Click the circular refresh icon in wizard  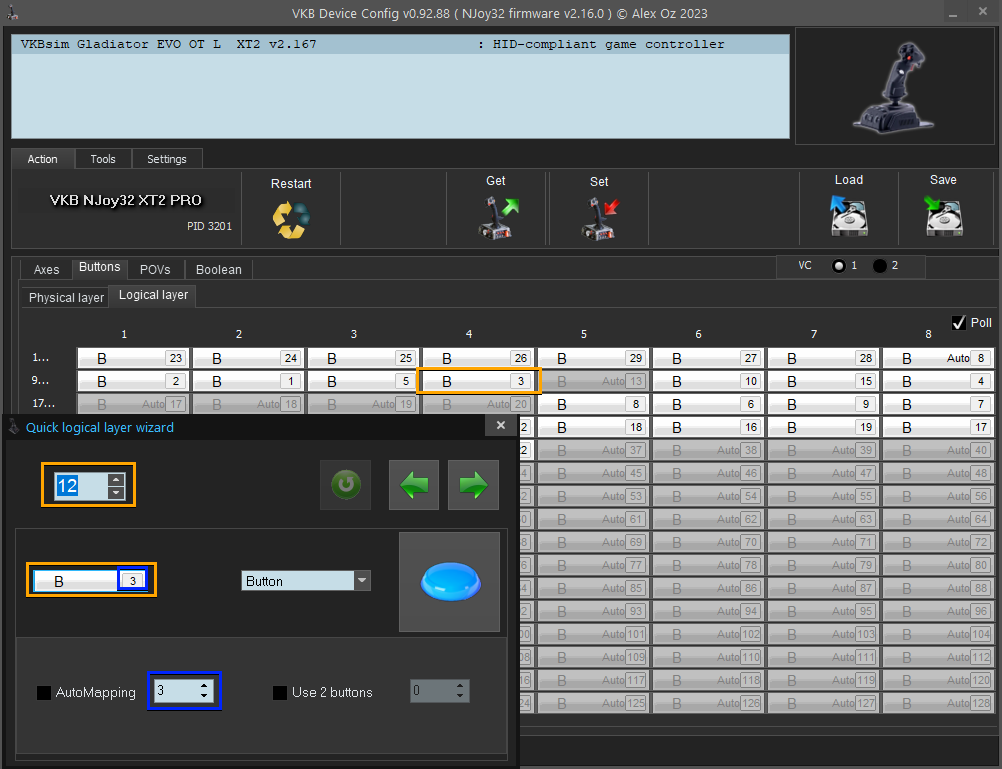345,486
